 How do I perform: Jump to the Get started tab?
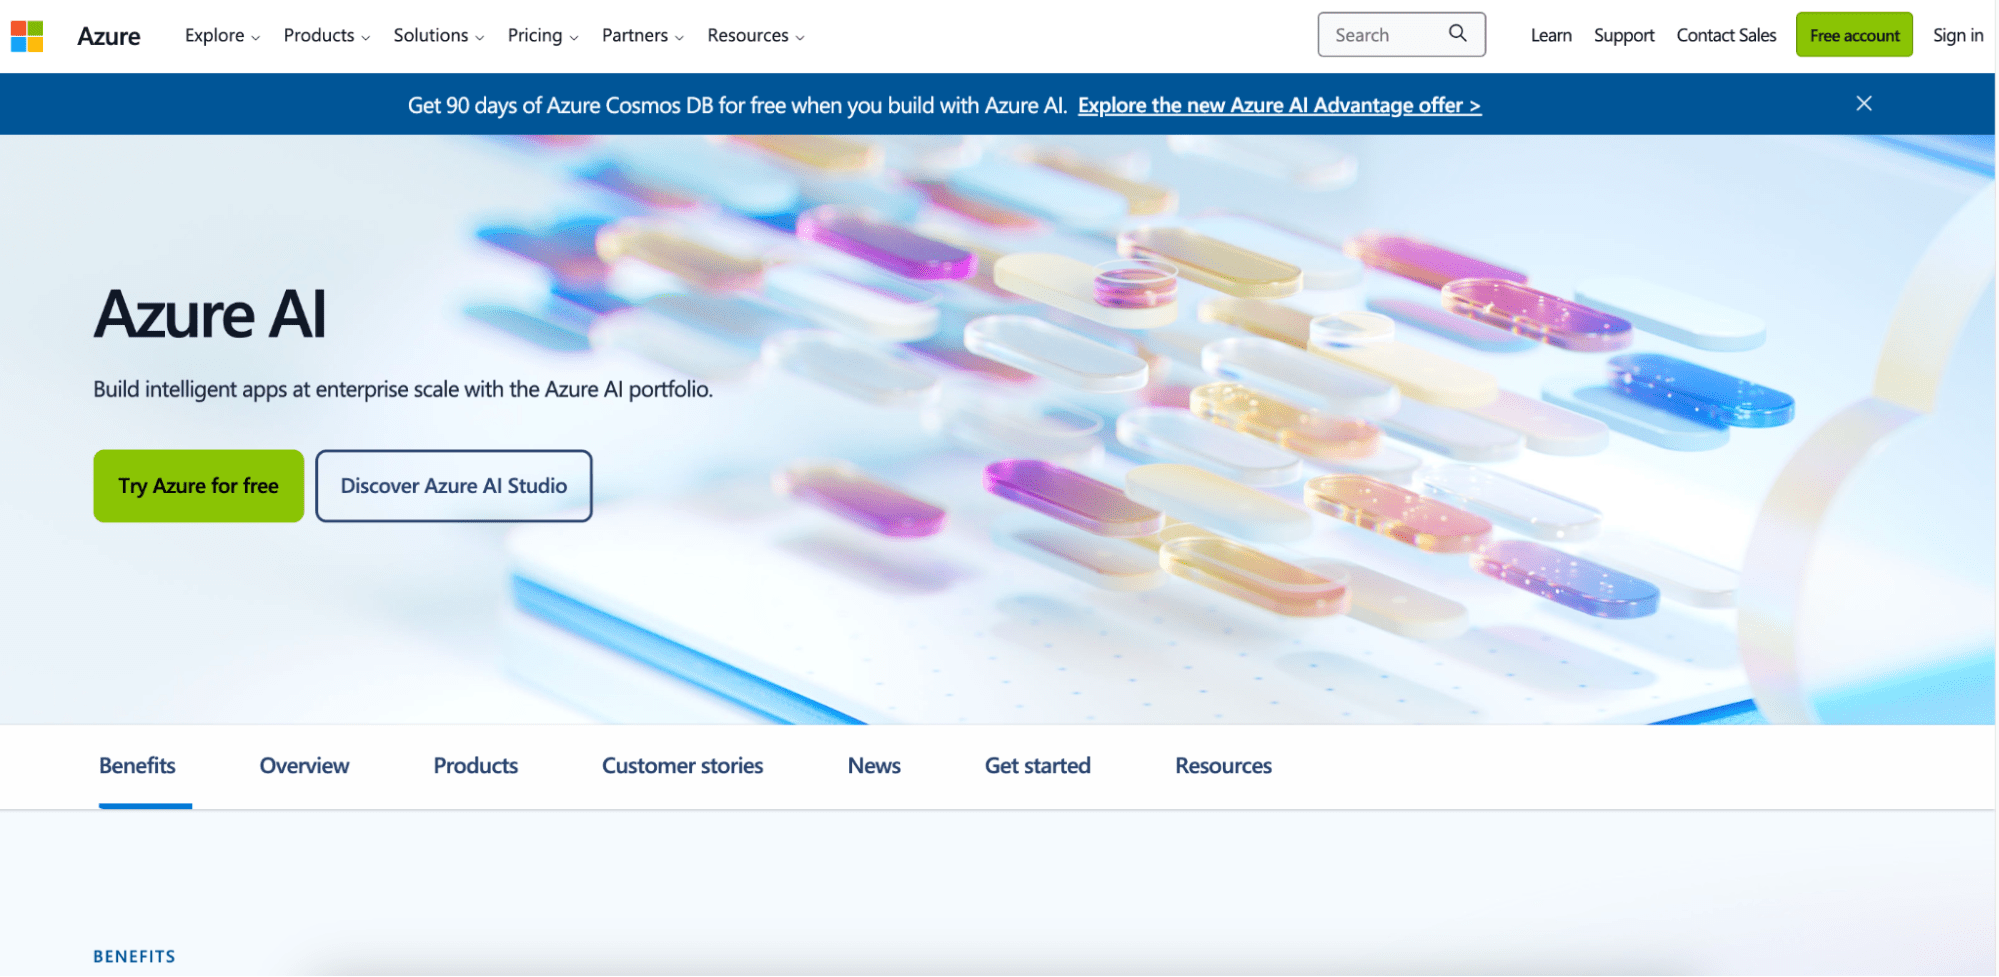tap(1037, 766)
